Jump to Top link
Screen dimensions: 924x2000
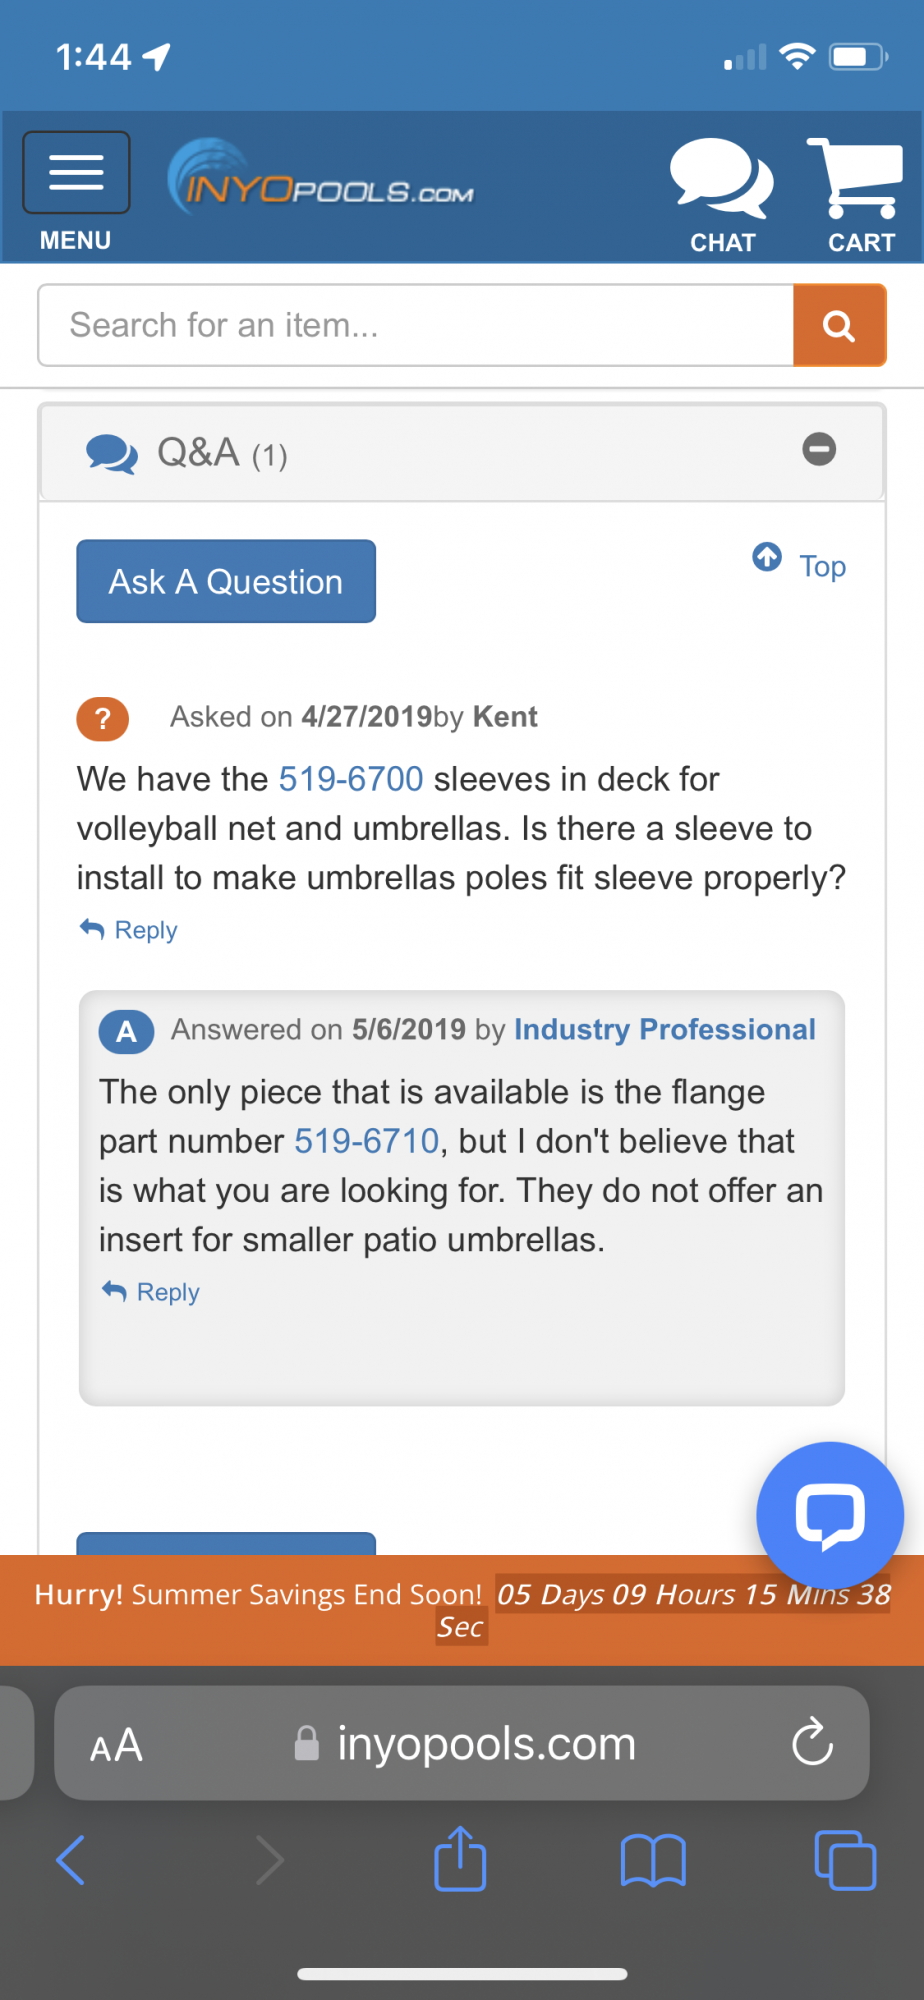[800, 563]
